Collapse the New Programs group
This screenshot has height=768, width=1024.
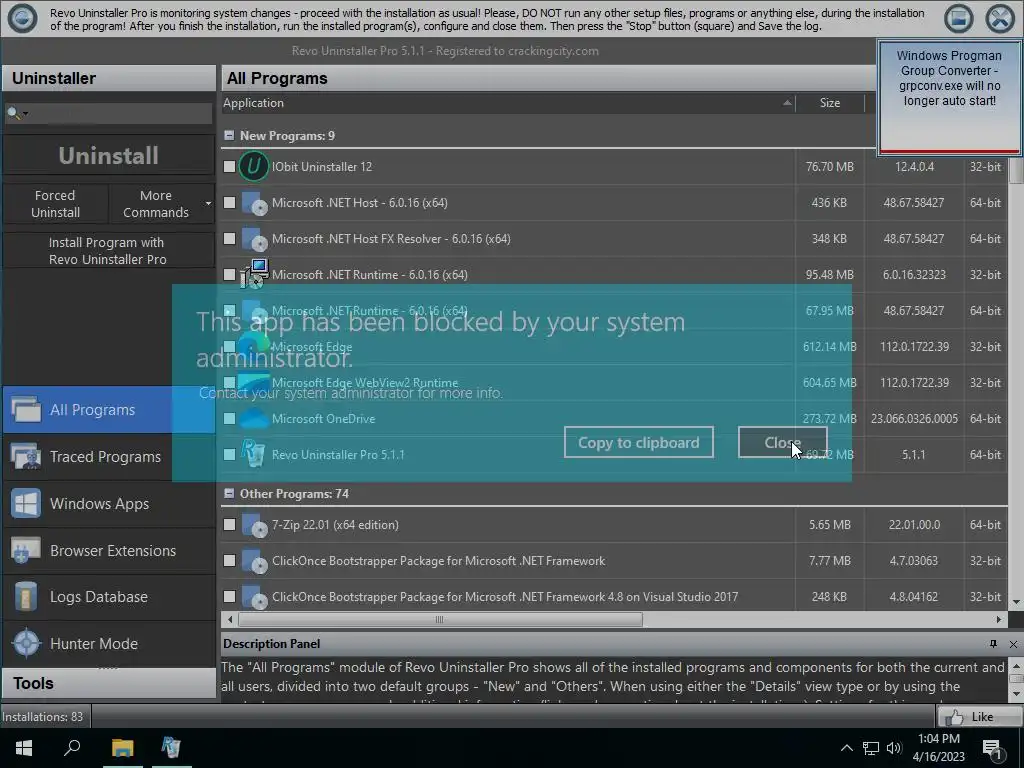click(x=229, y=135)
